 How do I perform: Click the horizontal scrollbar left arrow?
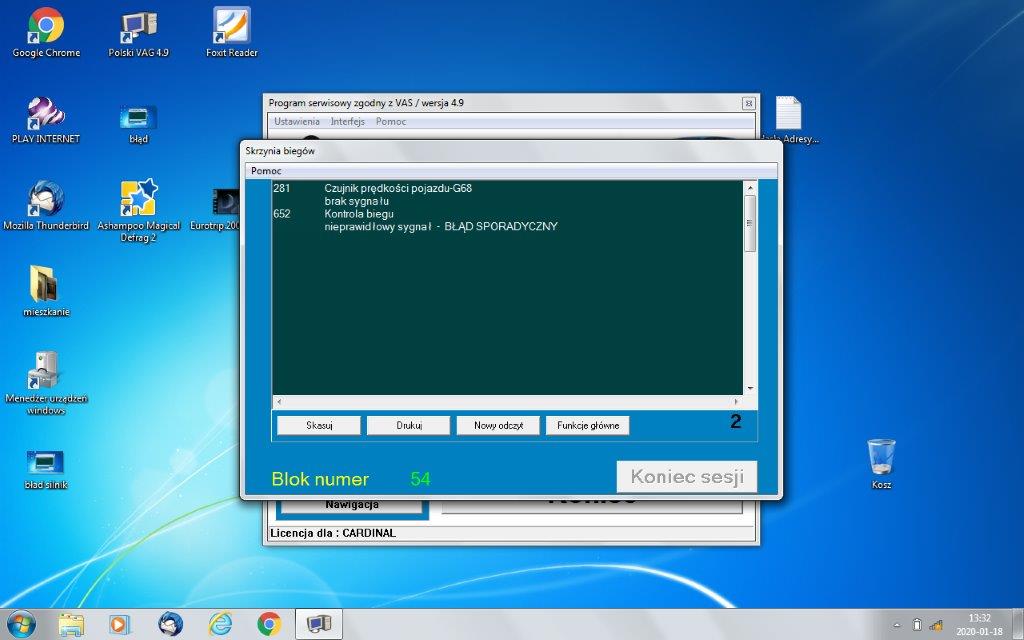(x=278, y=401)
